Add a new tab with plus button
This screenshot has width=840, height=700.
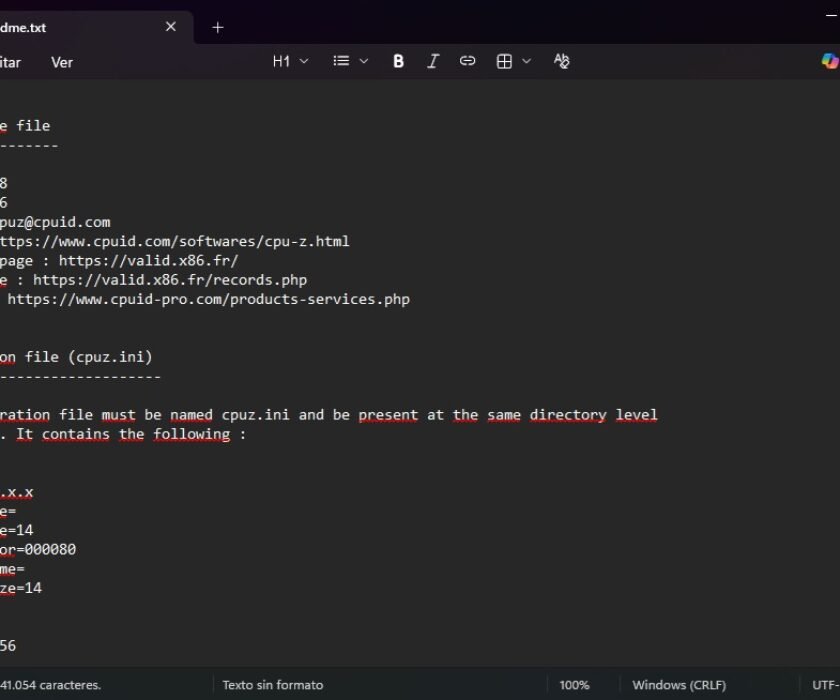click(218, 27)
